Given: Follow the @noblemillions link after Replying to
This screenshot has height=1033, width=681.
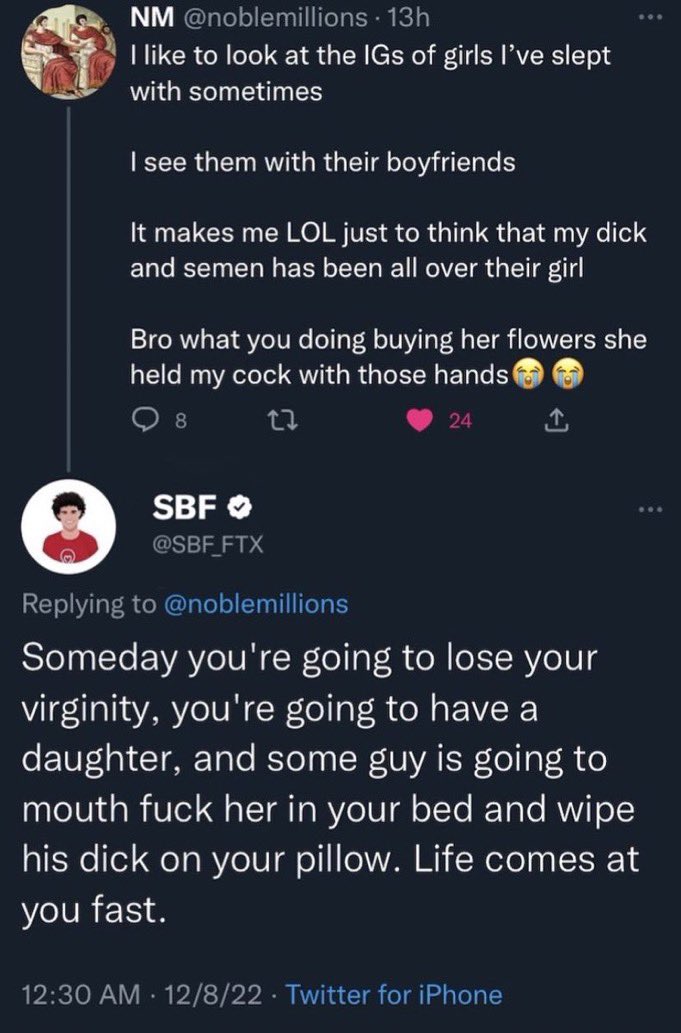Looking at the screenshot, I should [255, 603].
